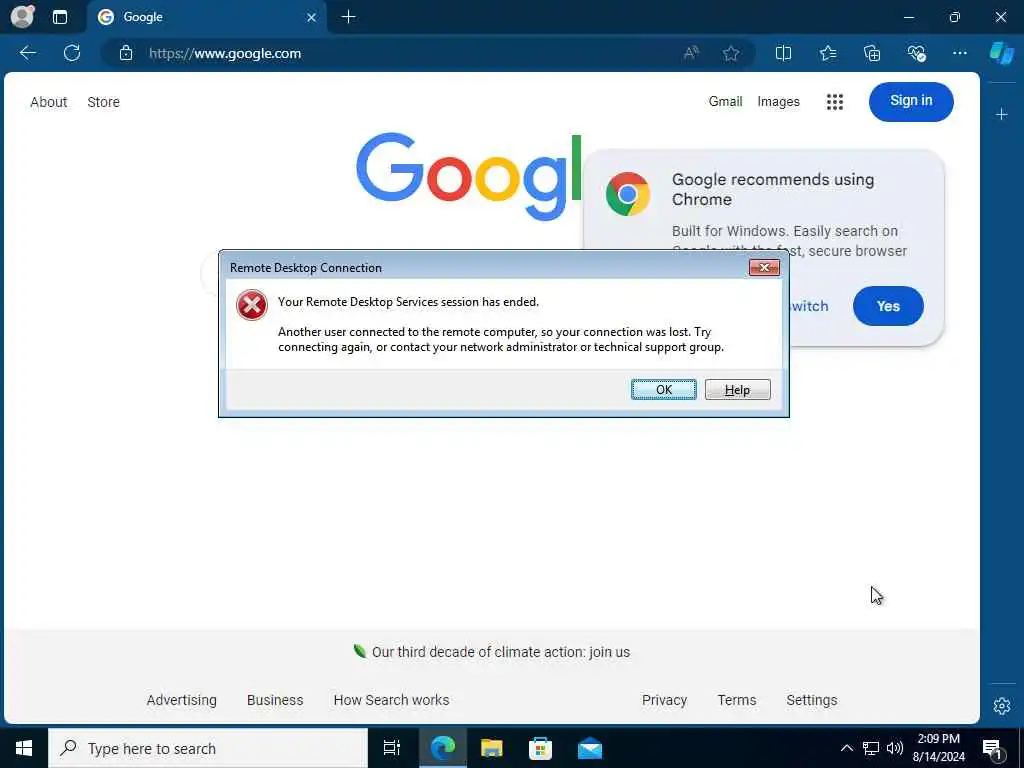Open Browser essentials heart icon
Image resolution: width=1024 pixels, height=768 pixels.
pos(916,54)
